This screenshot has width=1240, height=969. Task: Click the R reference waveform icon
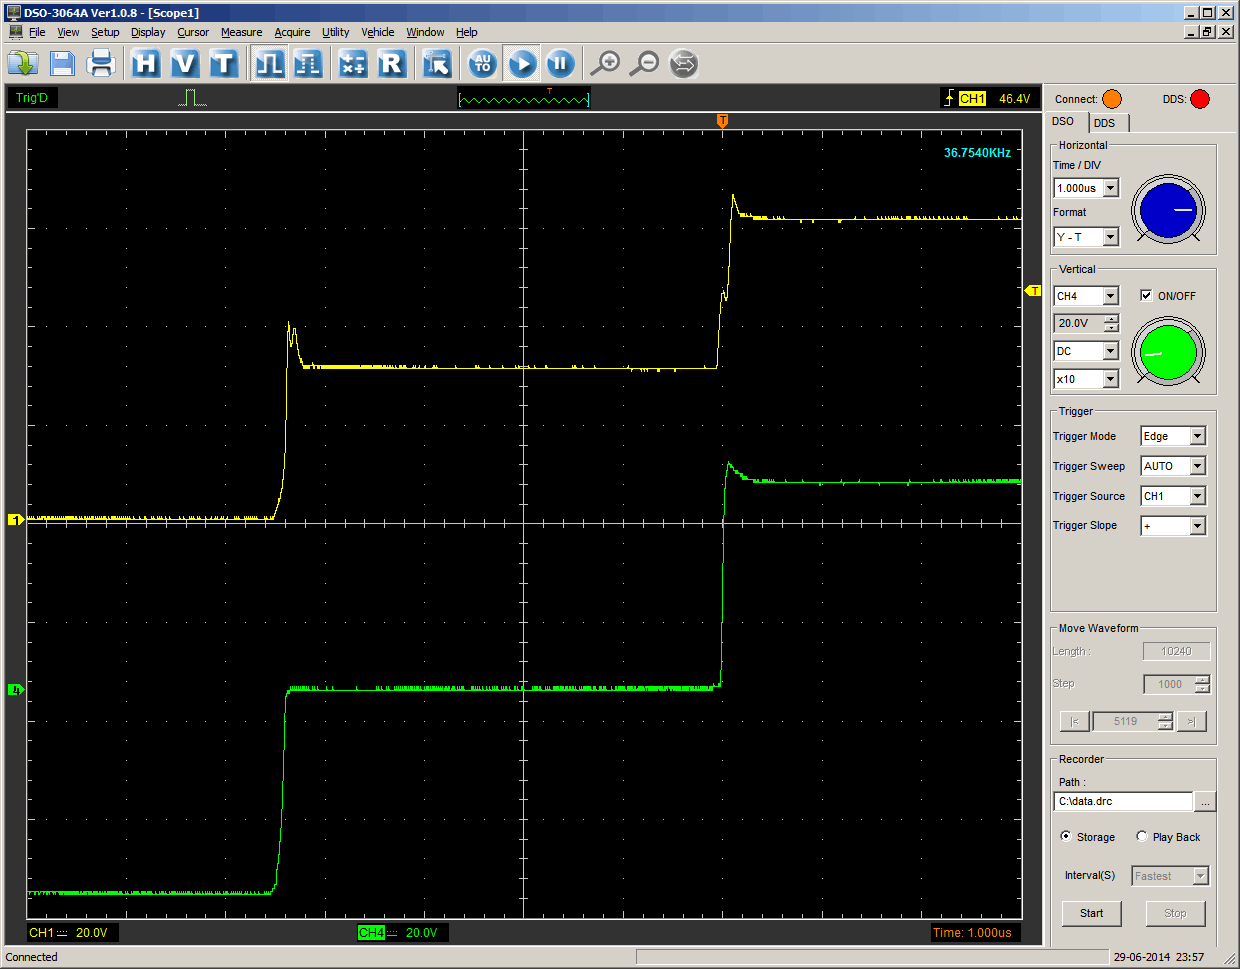click(x=392, y=64)
